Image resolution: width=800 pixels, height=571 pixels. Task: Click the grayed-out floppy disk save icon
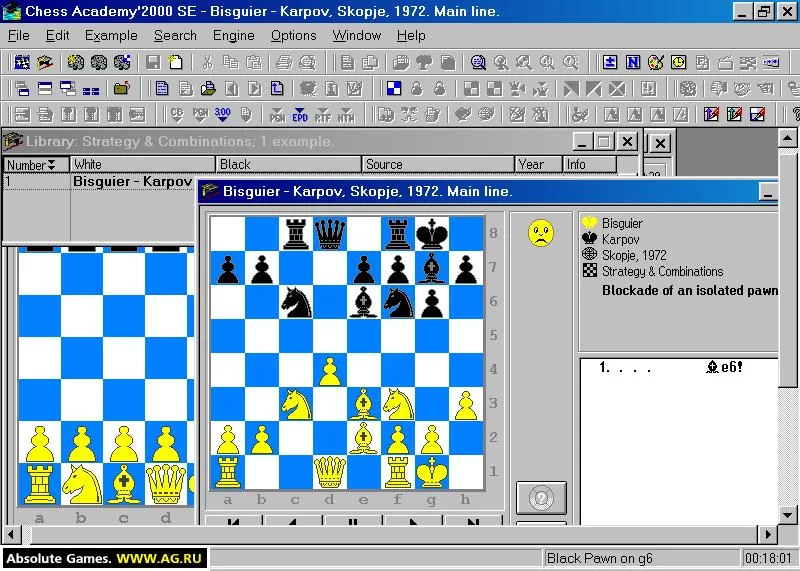pyautogui.click(x=153, y=62)
